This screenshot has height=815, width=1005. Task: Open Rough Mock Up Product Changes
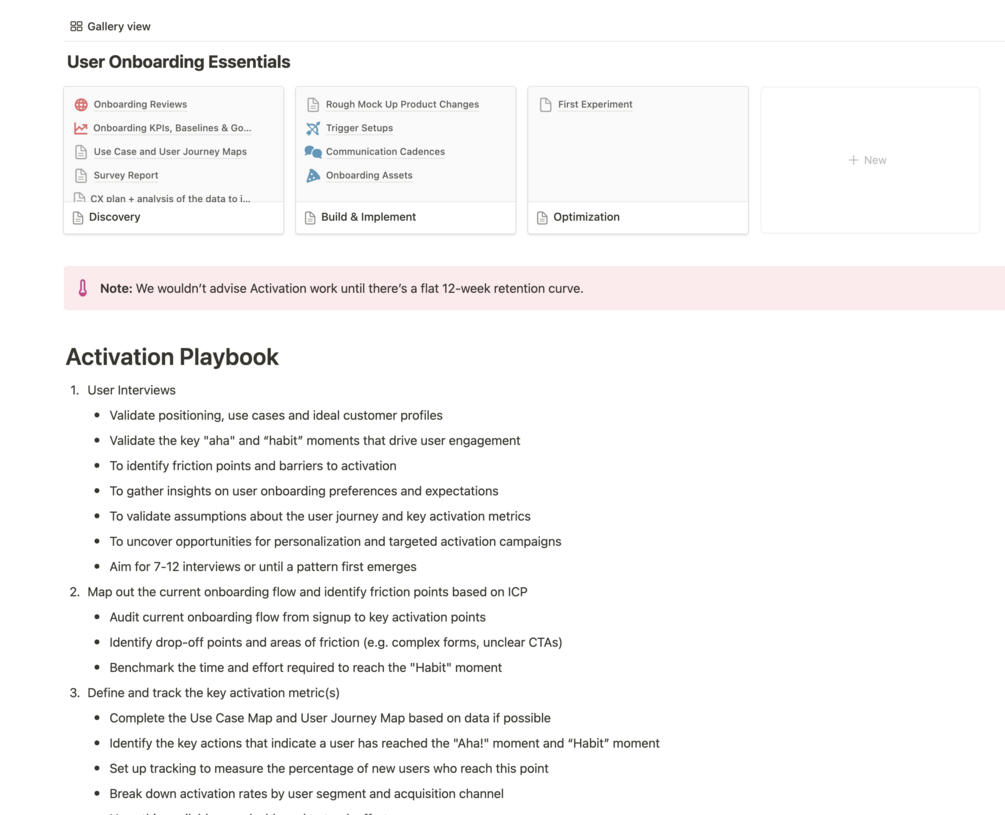coord(402,104)
